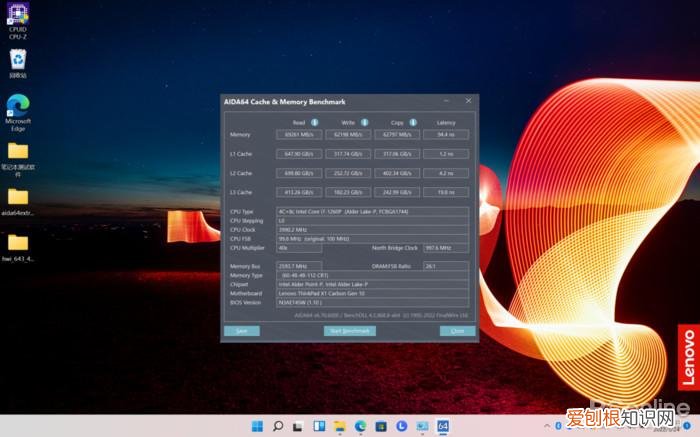Click the Memory Write result field
The height and width of the screenshot is (437, 700).
click(x=348, y=134)
